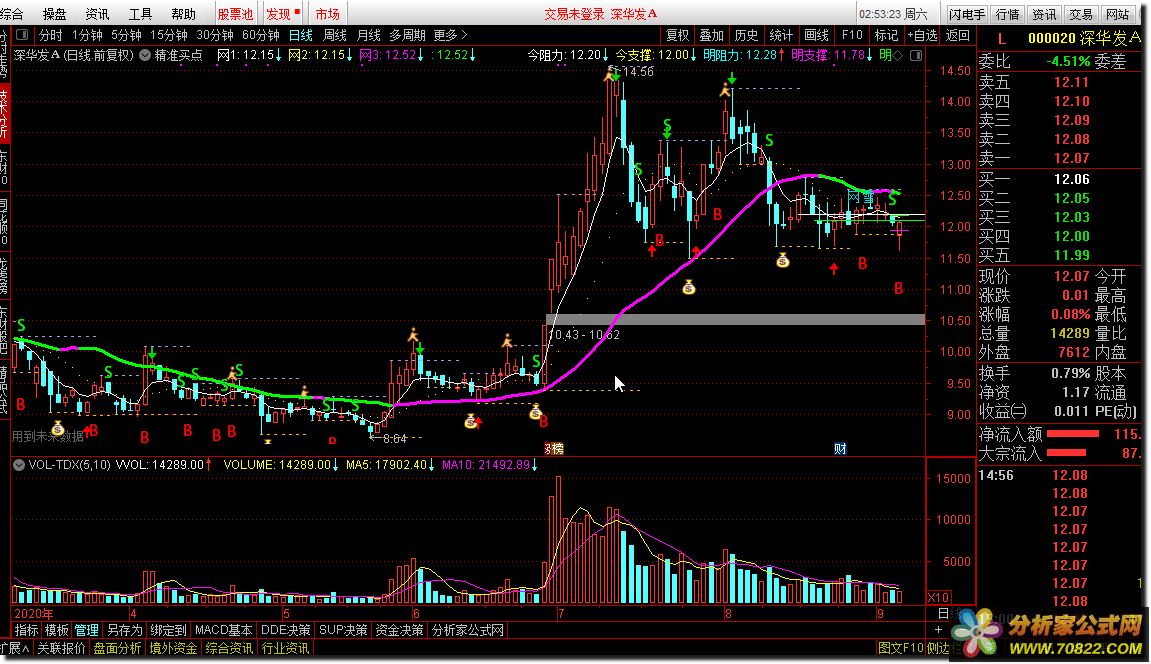Open the 行业资讯 tab
The height and width of the screenshot is (664, 1151).
pos(285,648)
